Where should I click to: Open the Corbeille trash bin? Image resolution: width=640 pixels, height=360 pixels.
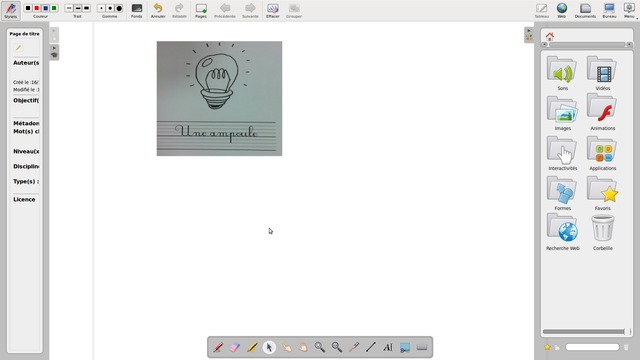coord(602,233)
